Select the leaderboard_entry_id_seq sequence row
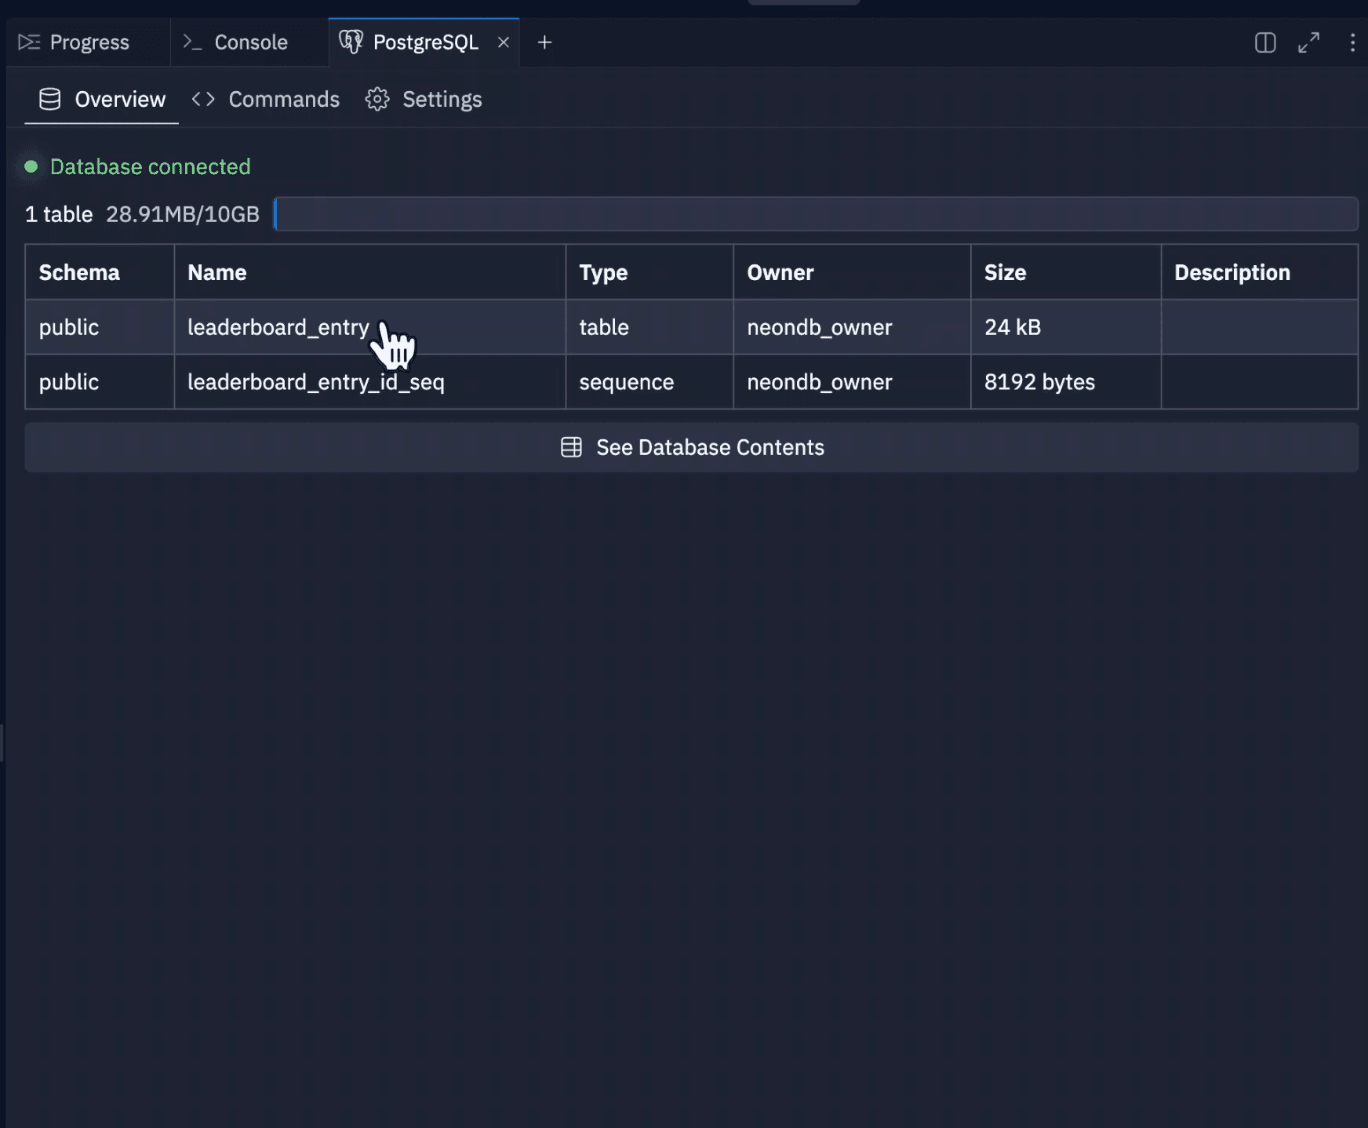 tap(315, 382)
